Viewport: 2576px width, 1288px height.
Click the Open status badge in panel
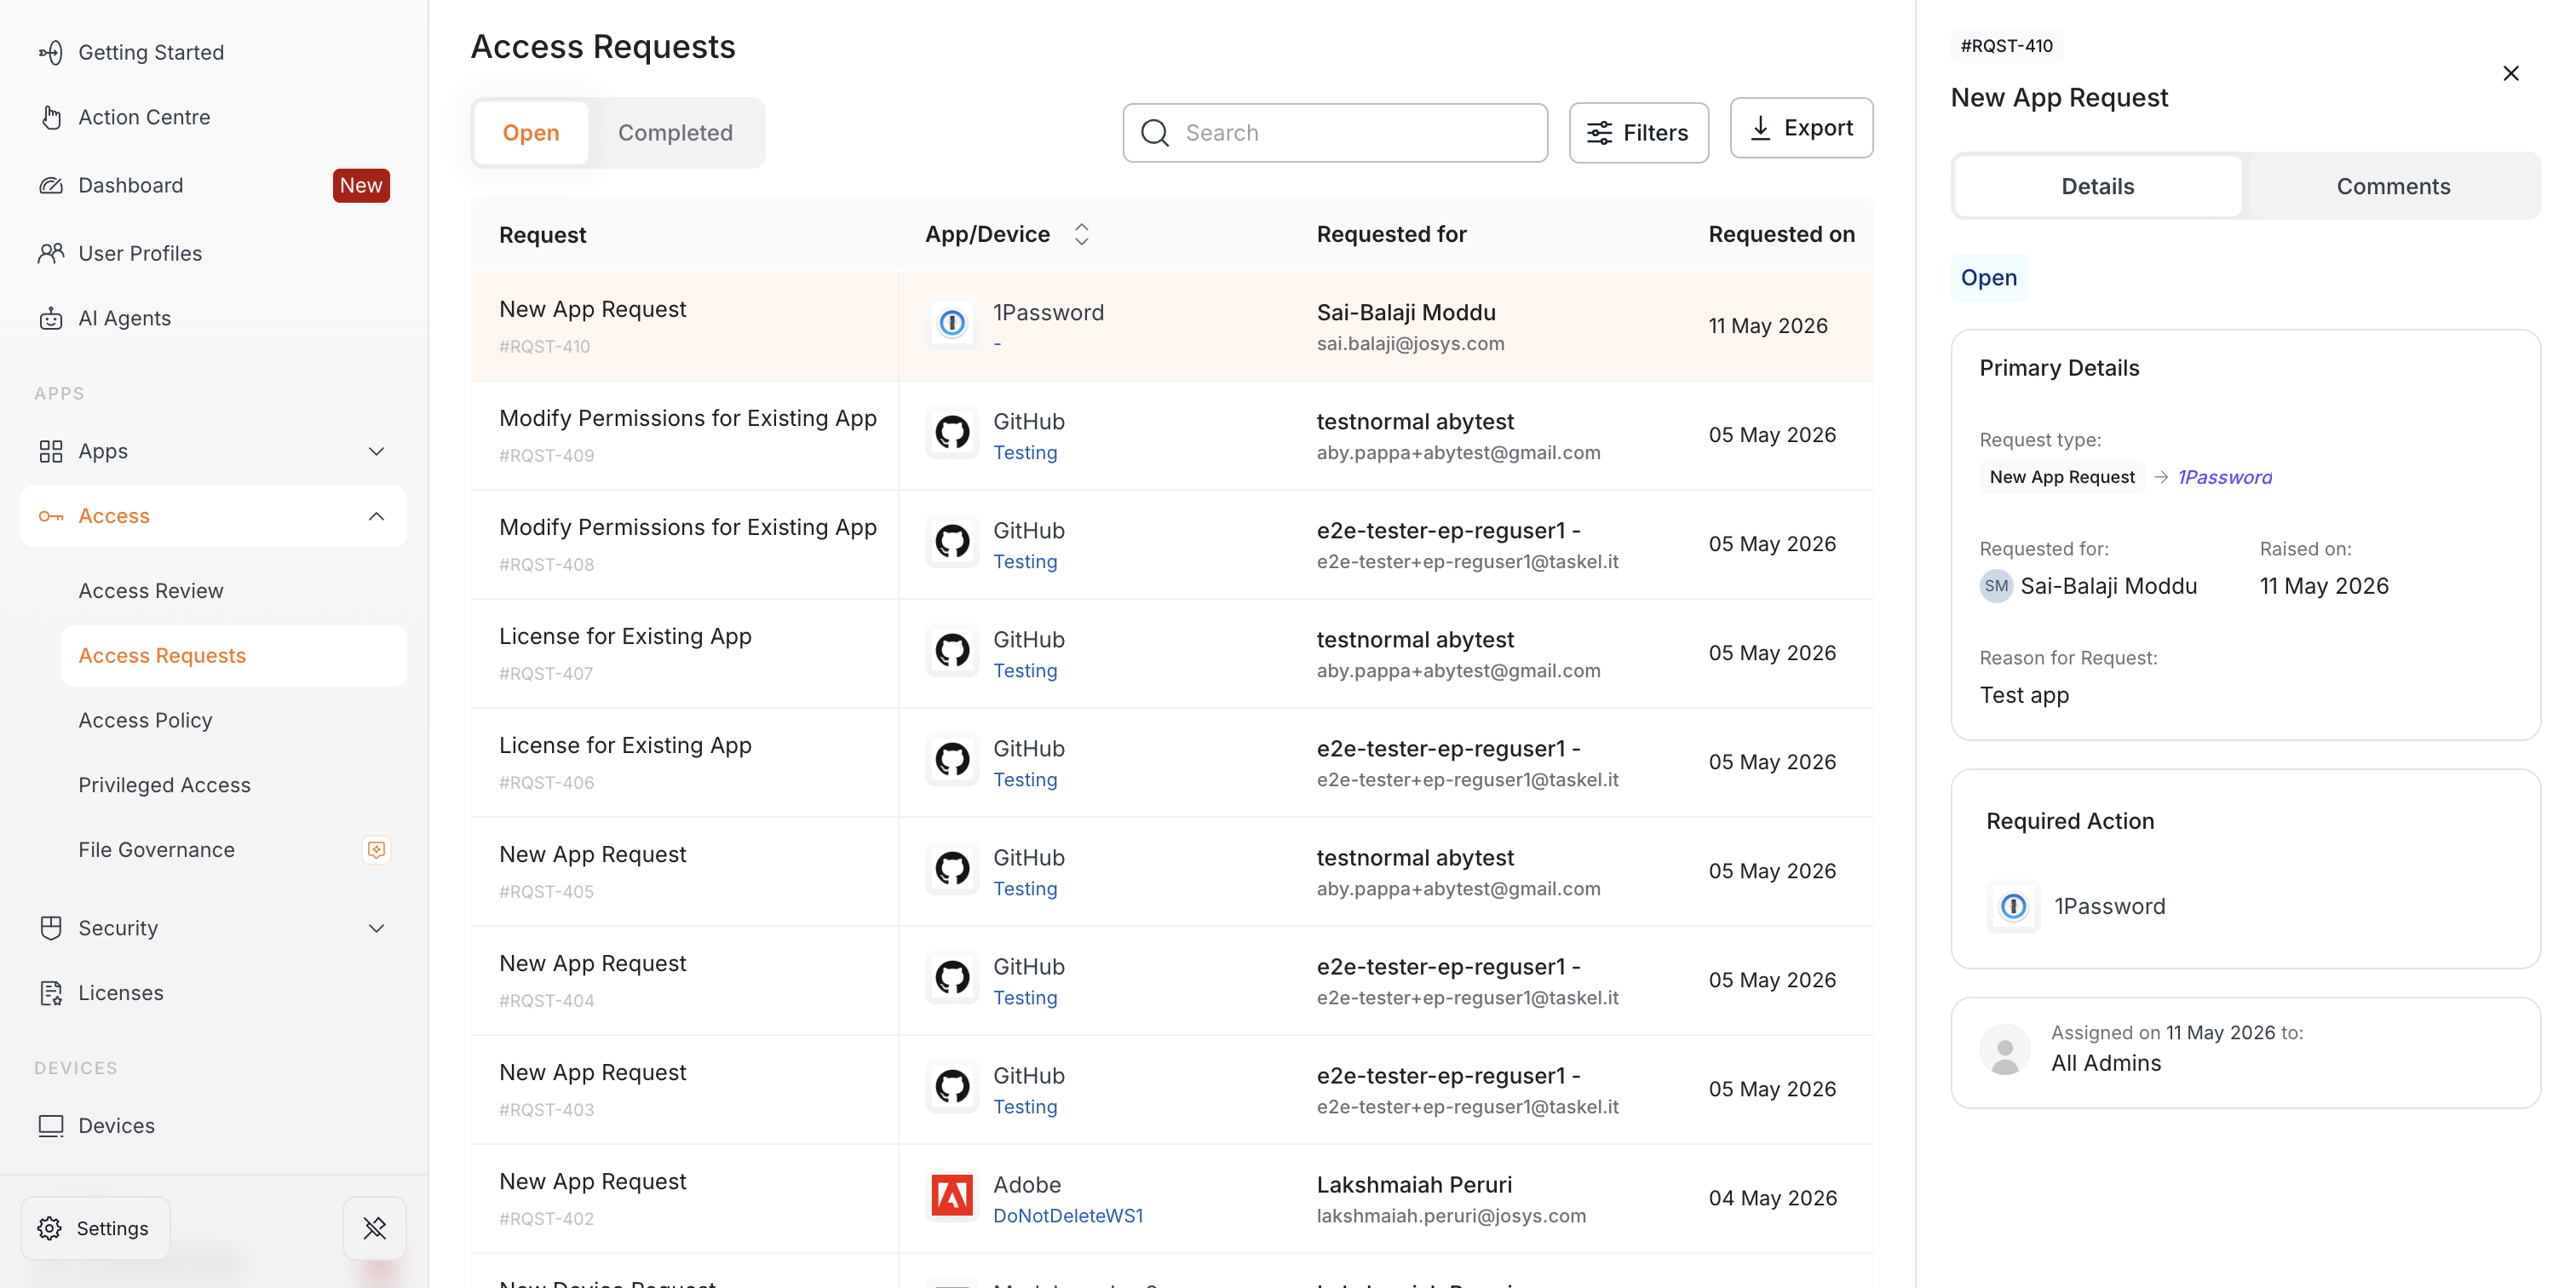coord(1988,278)
